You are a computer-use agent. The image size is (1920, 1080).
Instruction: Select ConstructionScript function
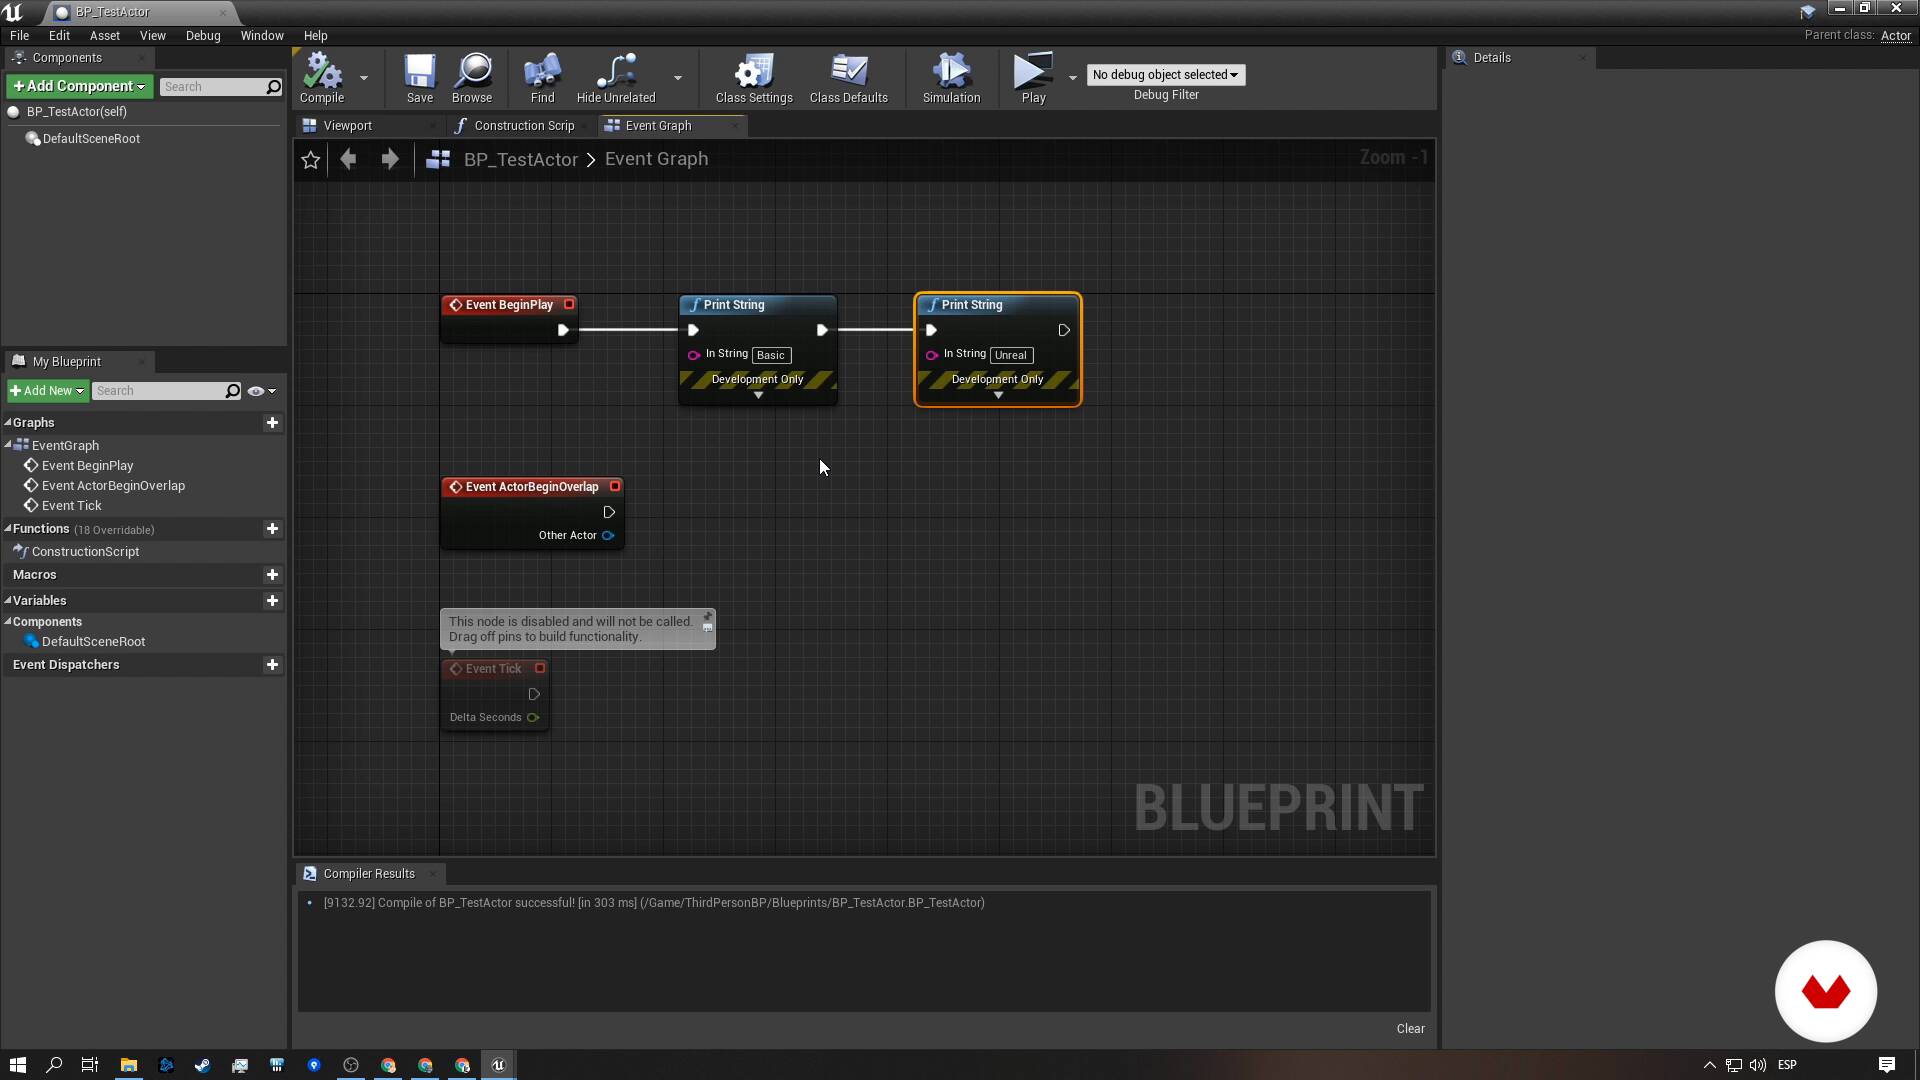tap(85, 552)
